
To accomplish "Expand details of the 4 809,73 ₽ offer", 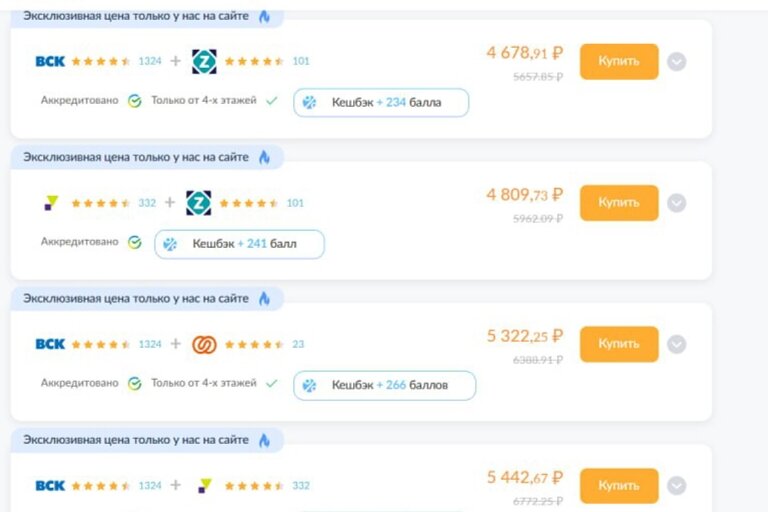I will point(676,203).
